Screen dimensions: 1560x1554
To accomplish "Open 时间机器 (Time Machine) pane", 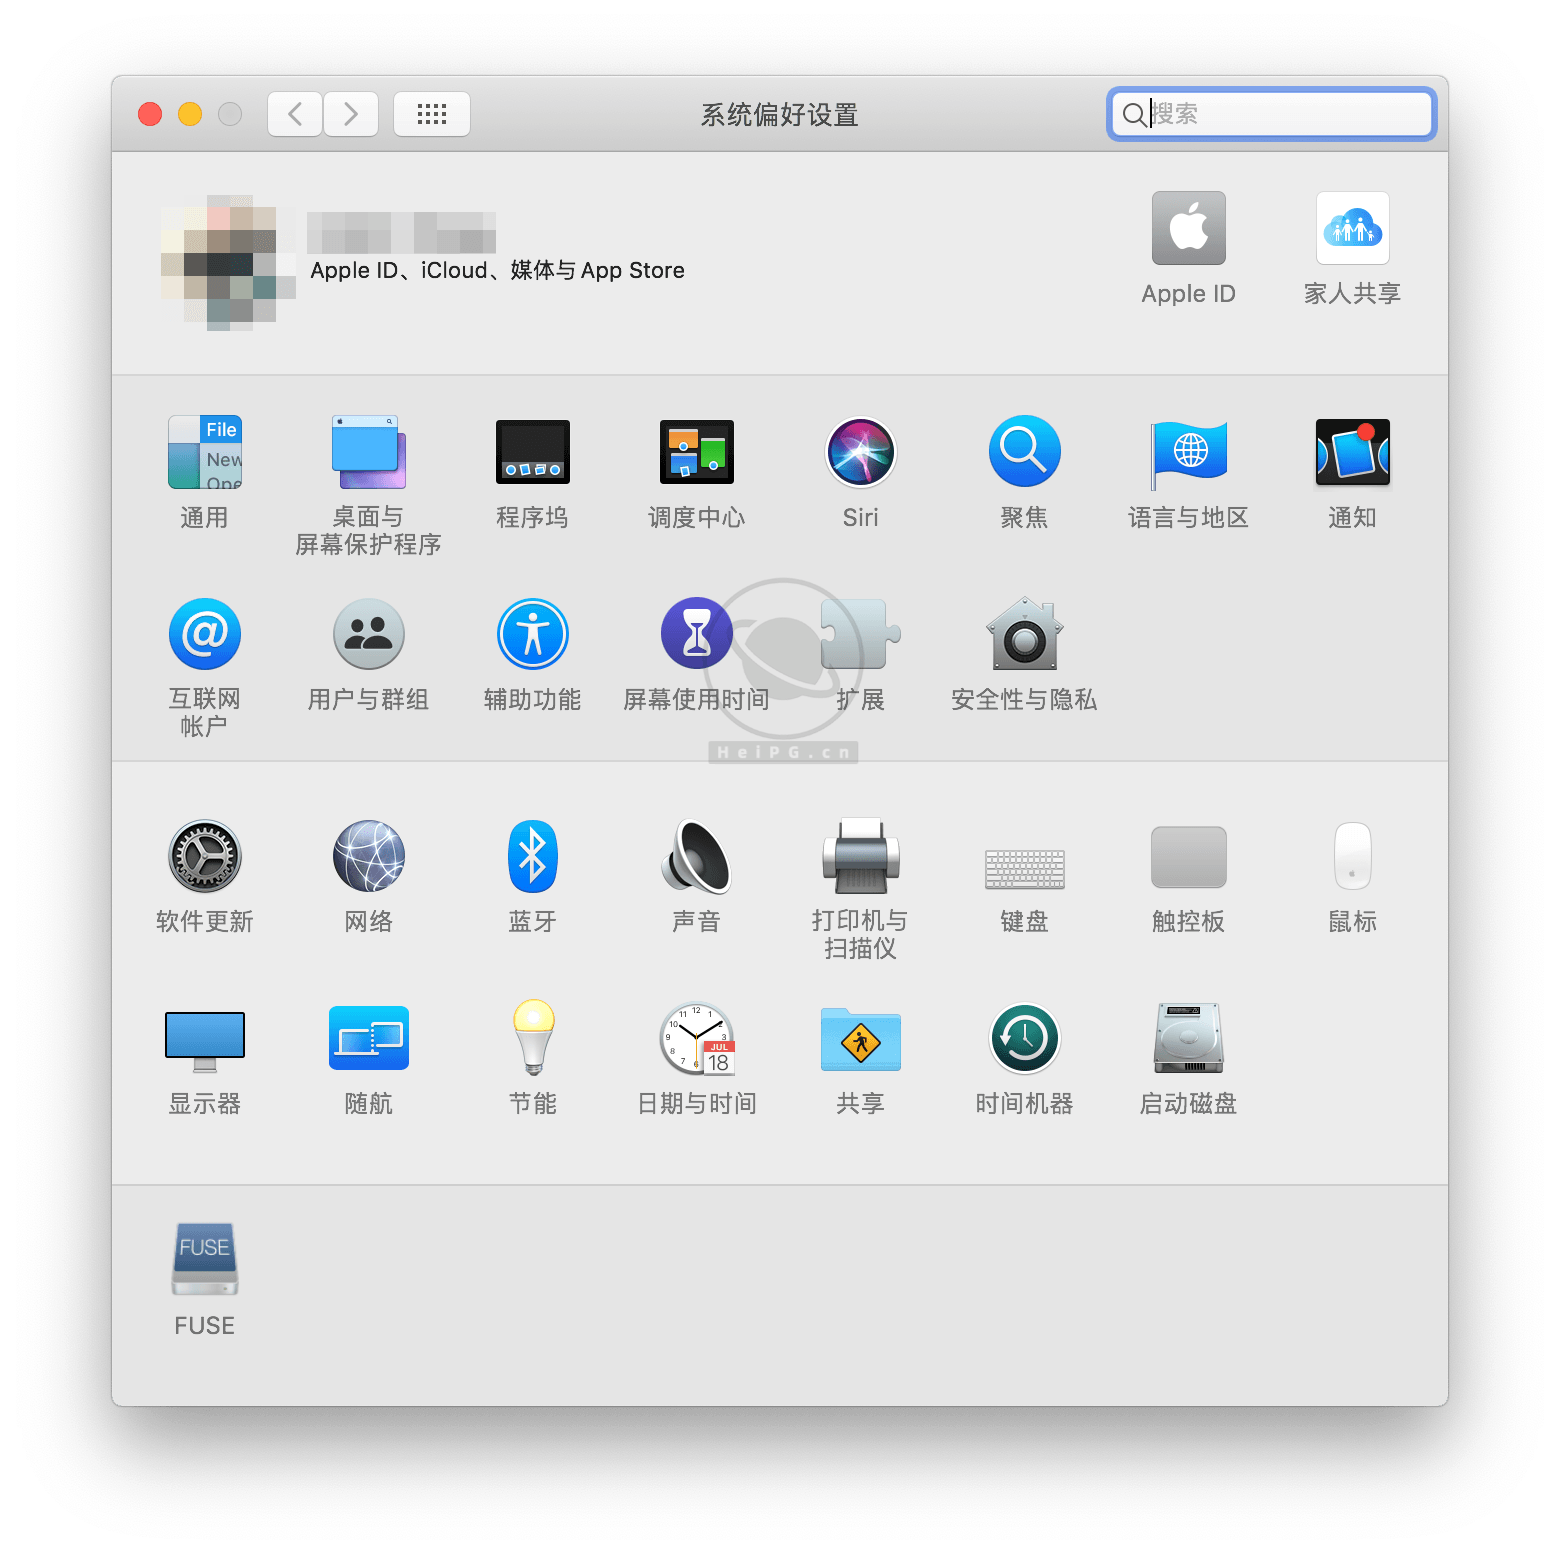I will click(1025, 1038).
